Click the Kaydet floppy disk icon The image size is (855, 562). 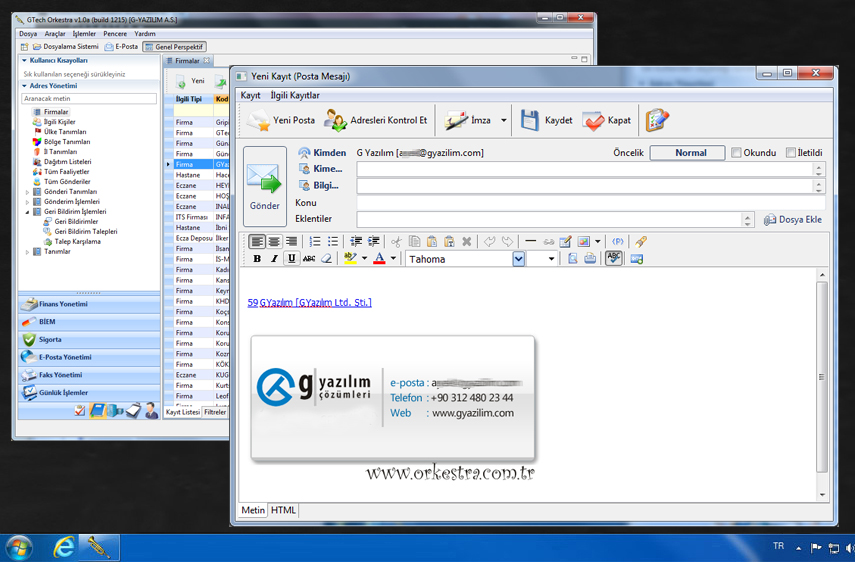pos(529,120)
